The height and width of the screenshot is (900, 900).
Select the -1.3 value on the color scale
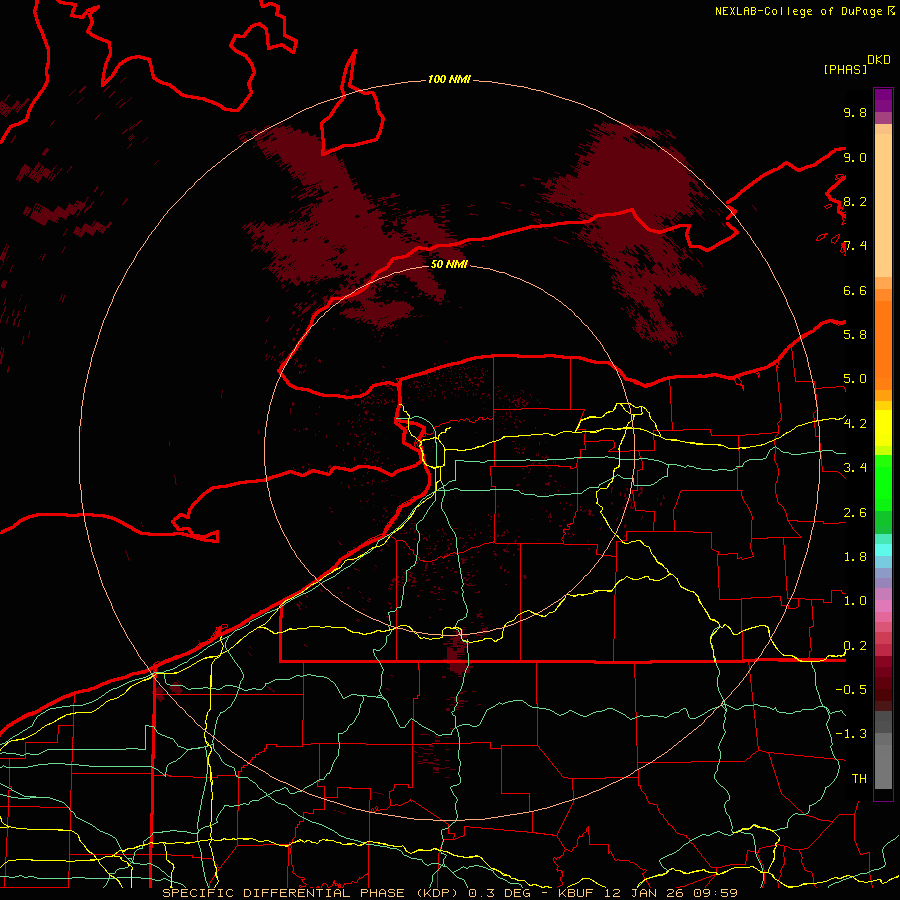[851, 734]
